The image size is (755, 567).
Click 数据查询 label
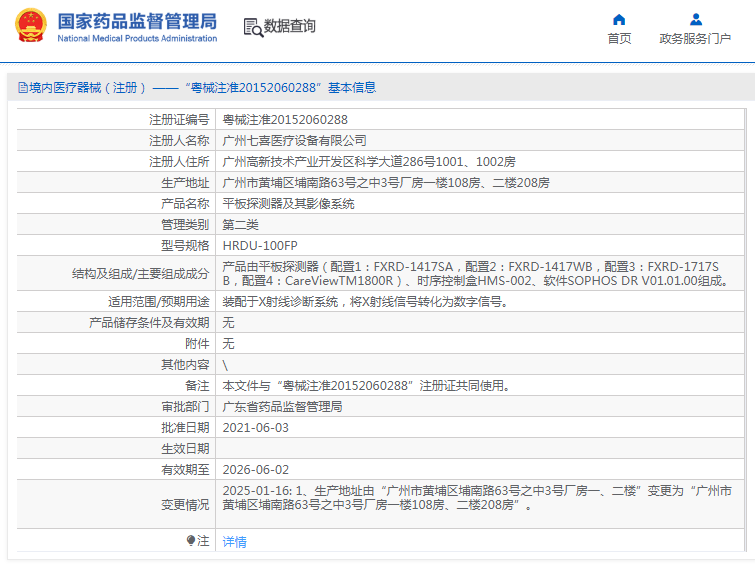(x=289, y=26)
